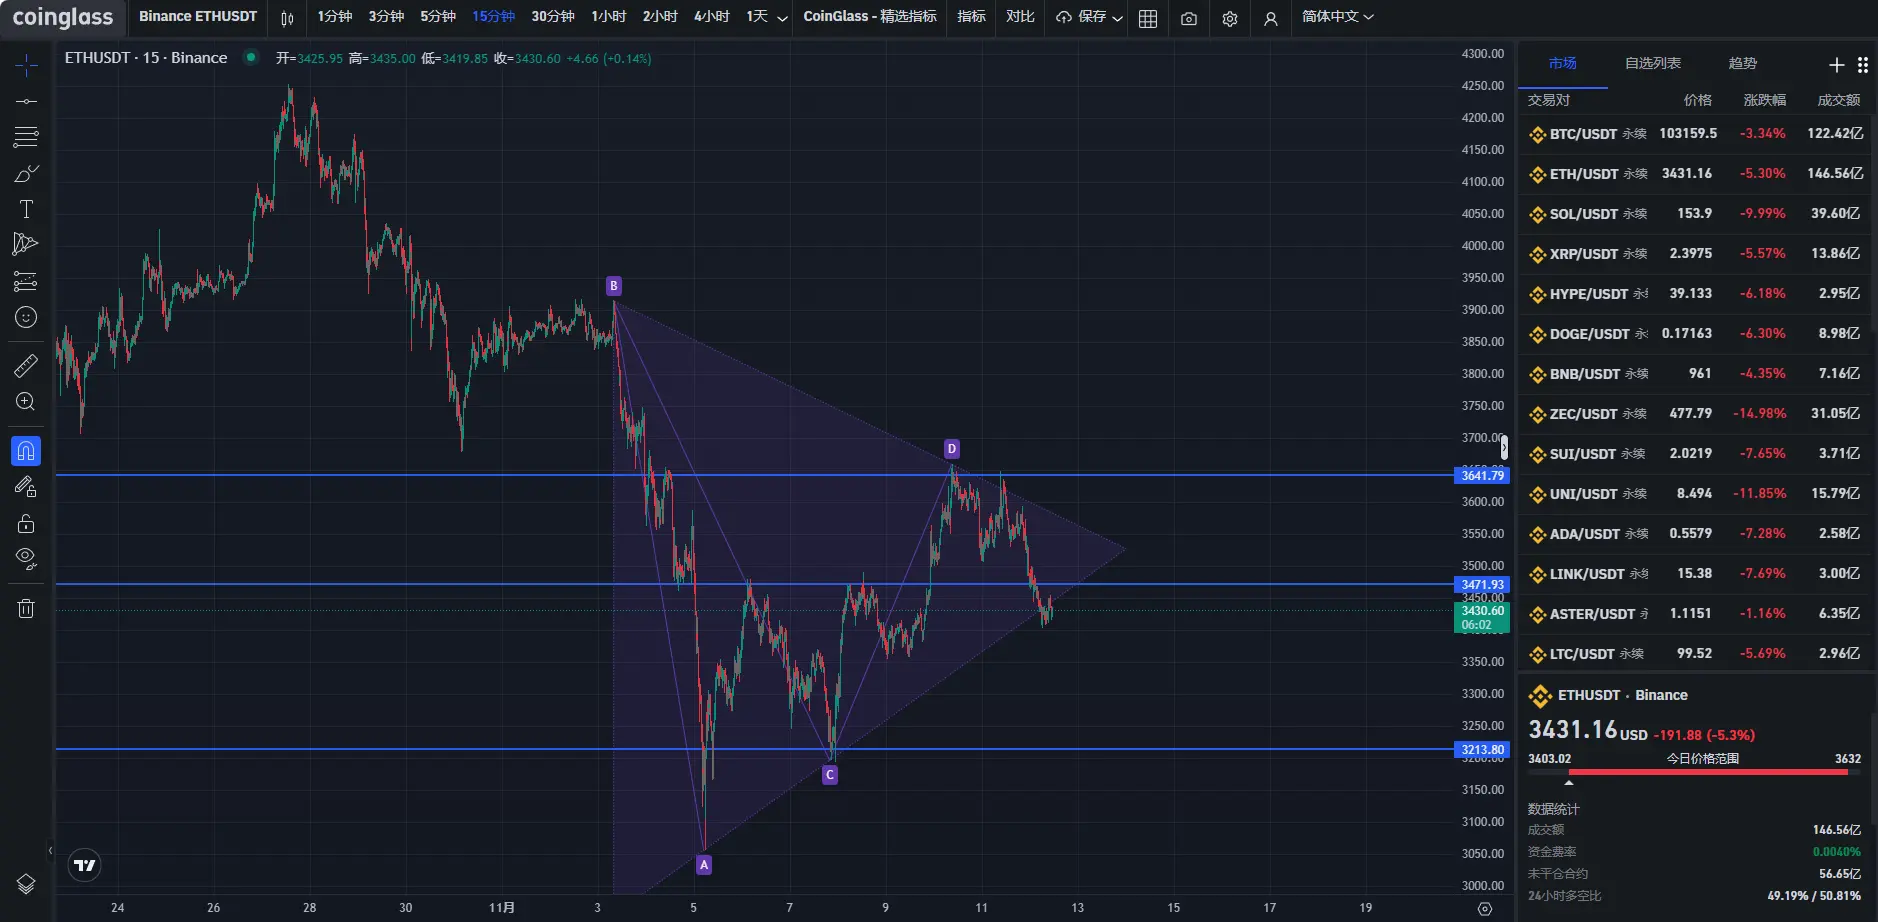Select the 15分钟 timeframe
Image resolution: width=1878 pixels, height=922 pixels.
point(494,17)
